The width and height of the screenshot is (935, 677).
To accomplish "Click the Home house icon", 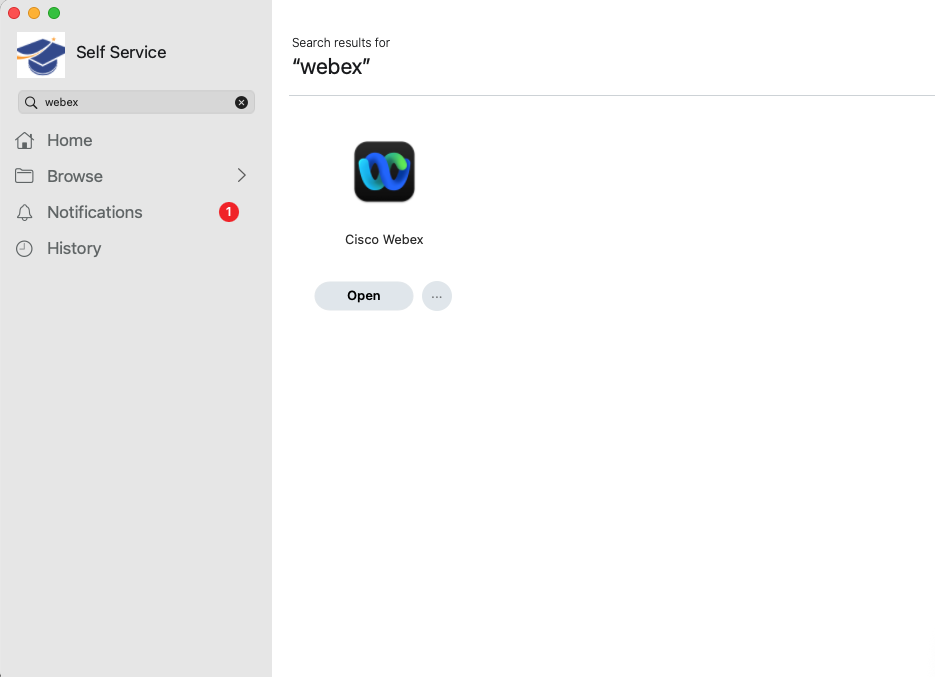I will pyautogui.click(x=24, y=140).
